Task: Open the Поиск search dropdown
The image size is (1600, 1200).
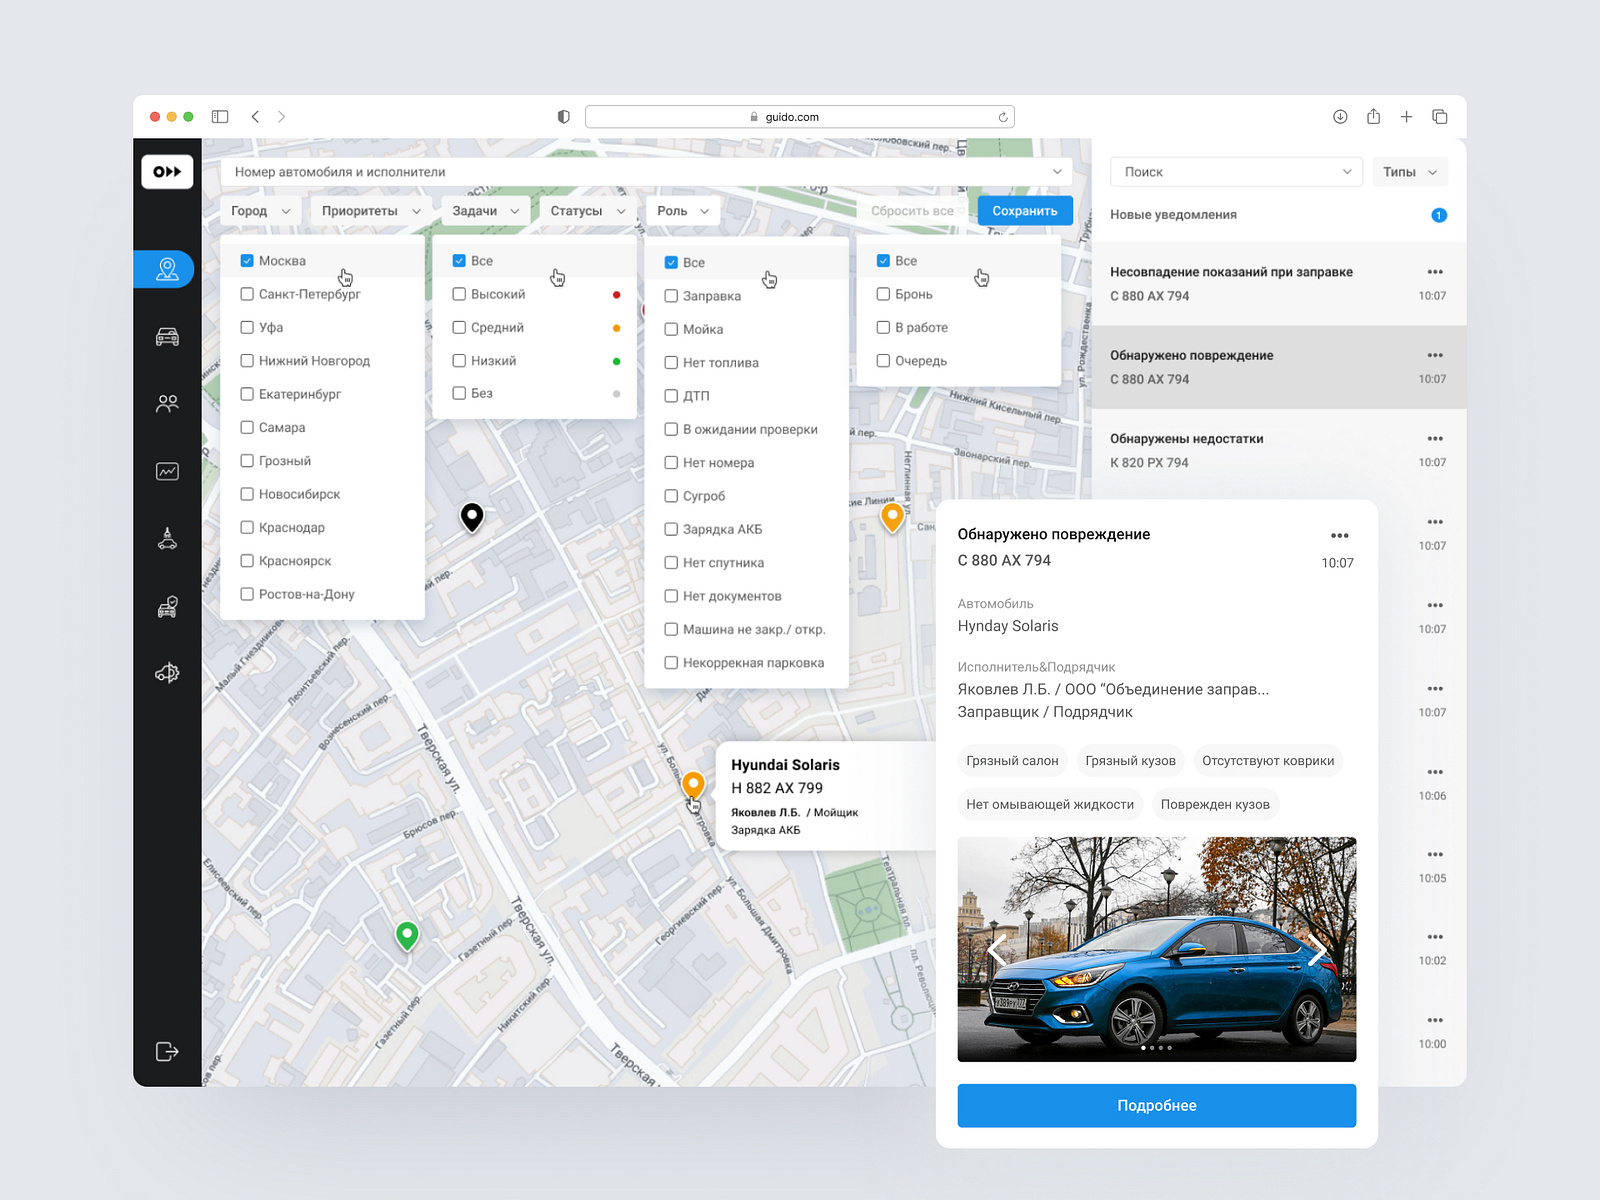Action: pos(1235,171)
